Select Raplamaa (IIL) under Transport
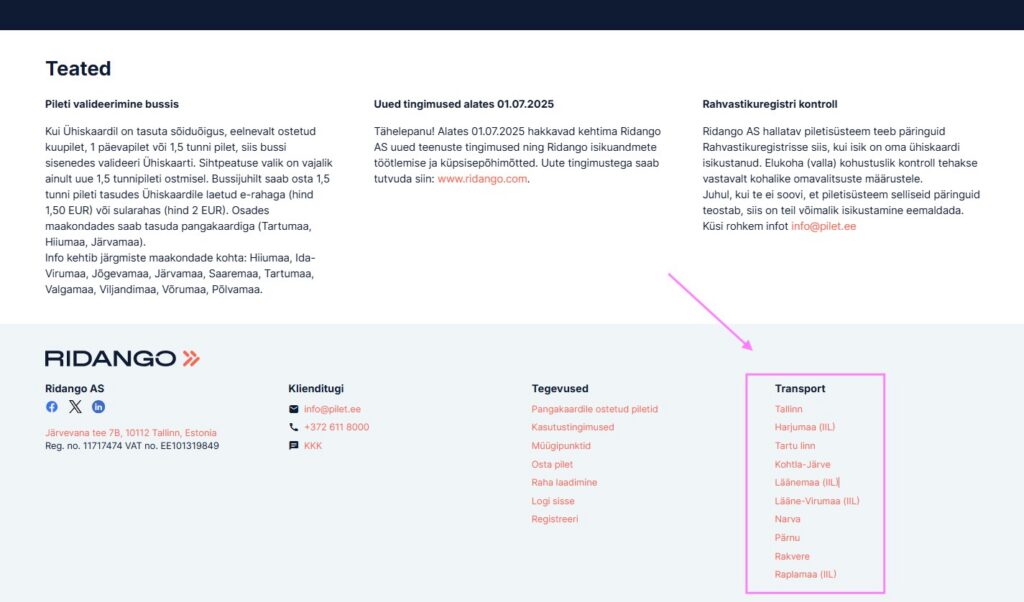The width and height of the screenshot is (1024, 602). point(805,574)
